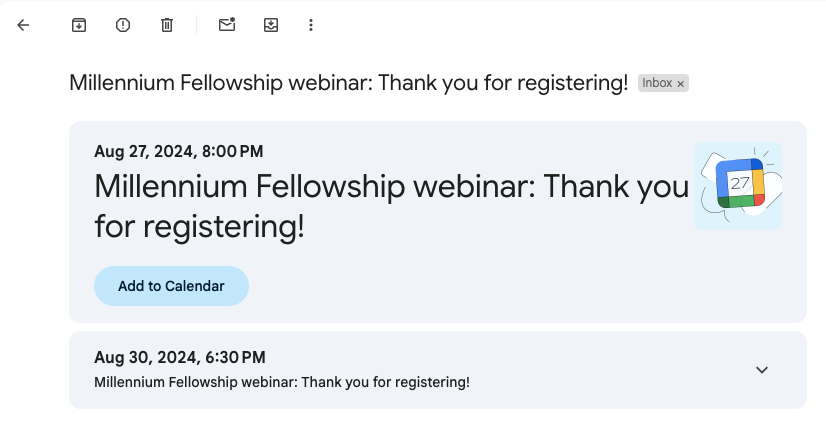Click the Inbox label chip text
826x421 pixels.
[x=657, y=83]
